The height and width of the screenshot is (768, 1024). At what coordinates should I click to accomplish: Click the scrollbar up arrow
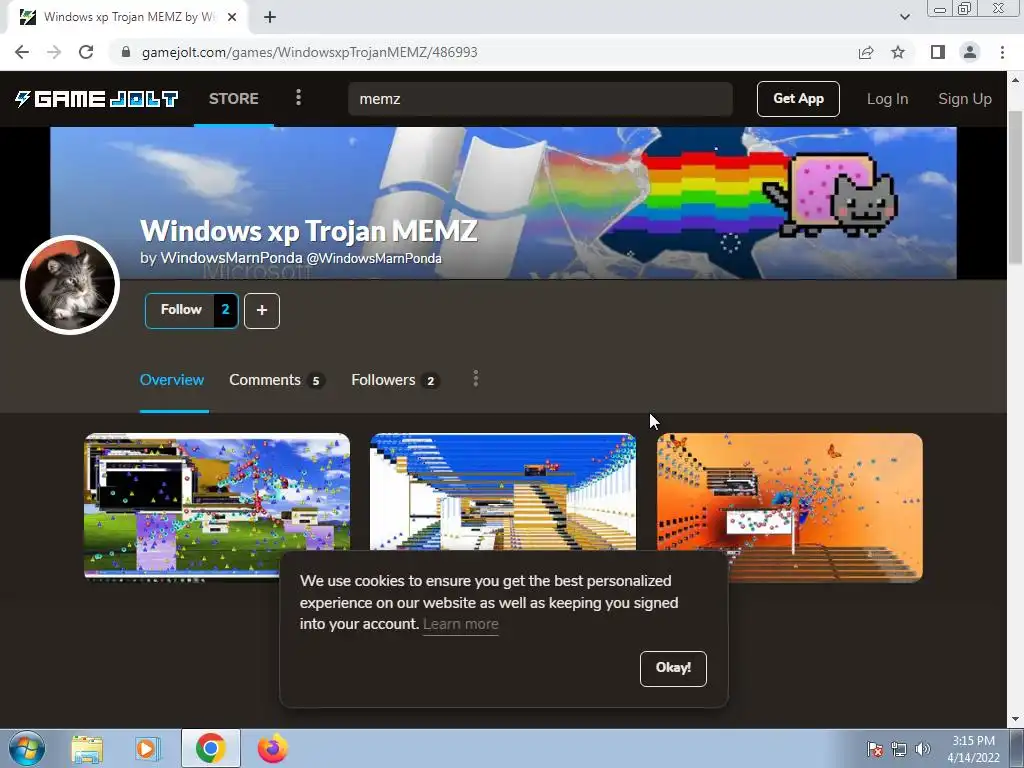point(1015,80)
